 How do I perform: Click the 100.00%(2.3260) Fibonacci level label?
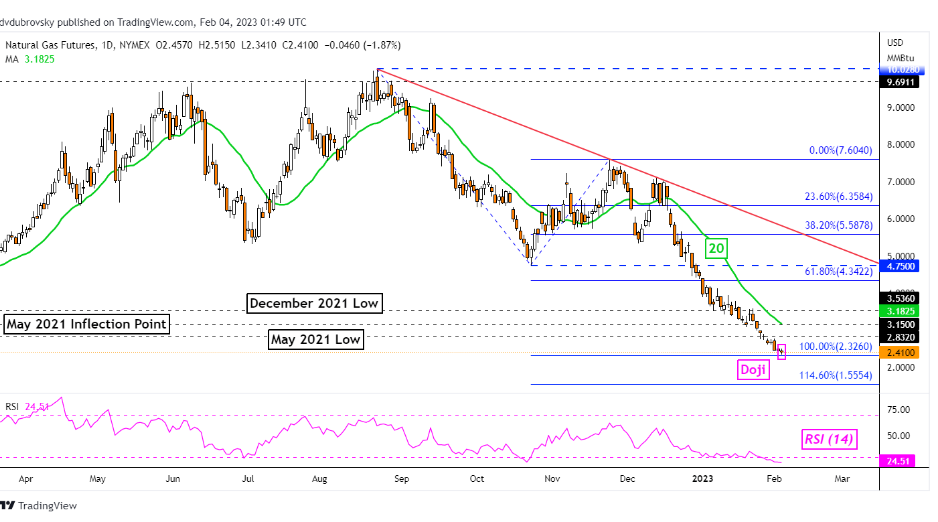[836, 346]
